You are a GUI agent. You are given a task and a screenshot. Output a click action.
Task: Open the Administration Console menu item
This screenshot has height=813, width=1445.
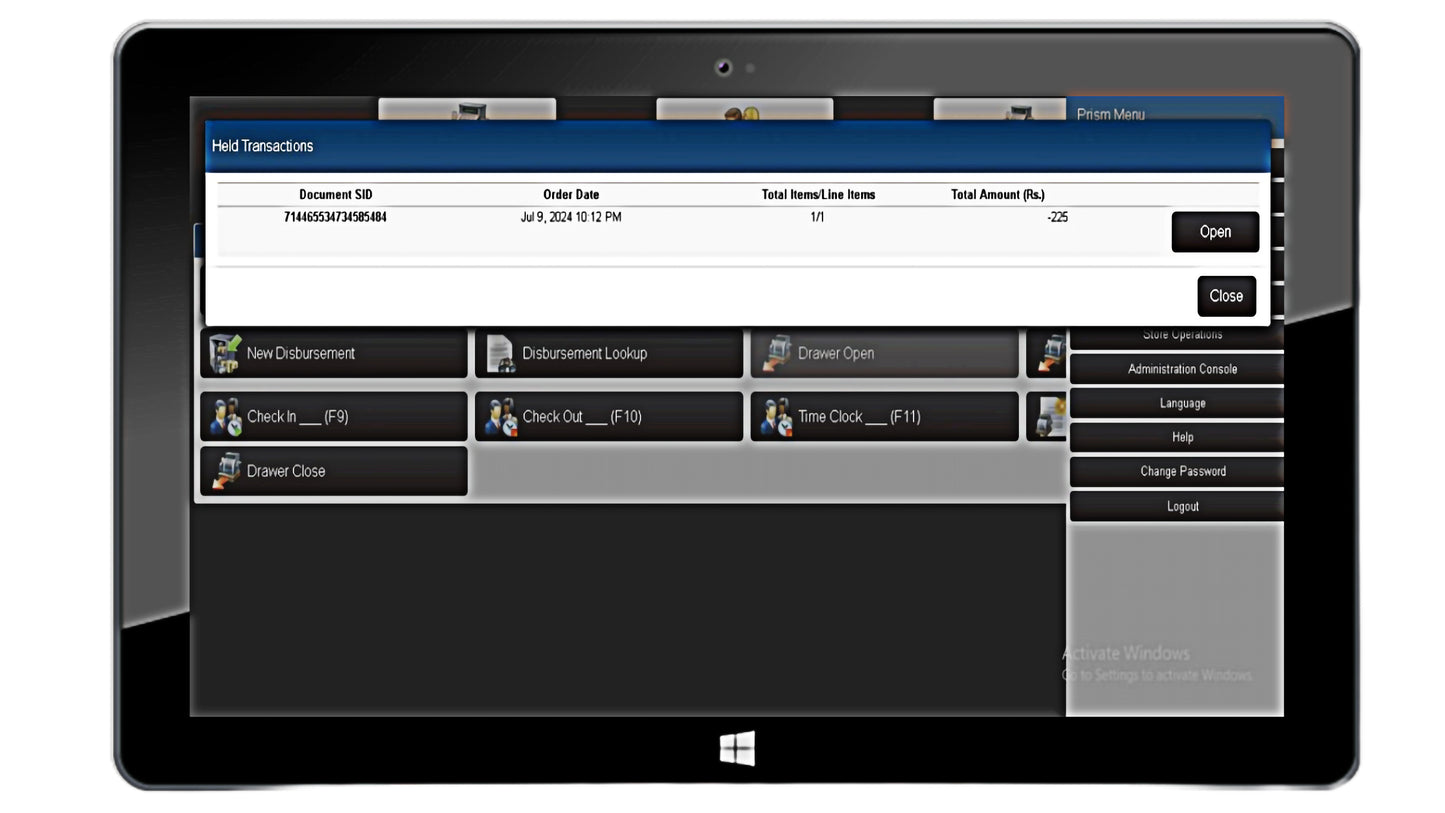(x=1182, y=369)
